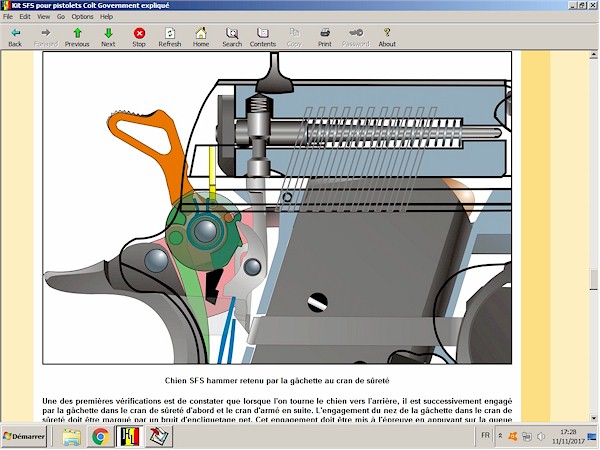Click the caption 'Chien SFS hammer retenu'
The width and height of the screenshot is (600, 450).
[277, 381]
